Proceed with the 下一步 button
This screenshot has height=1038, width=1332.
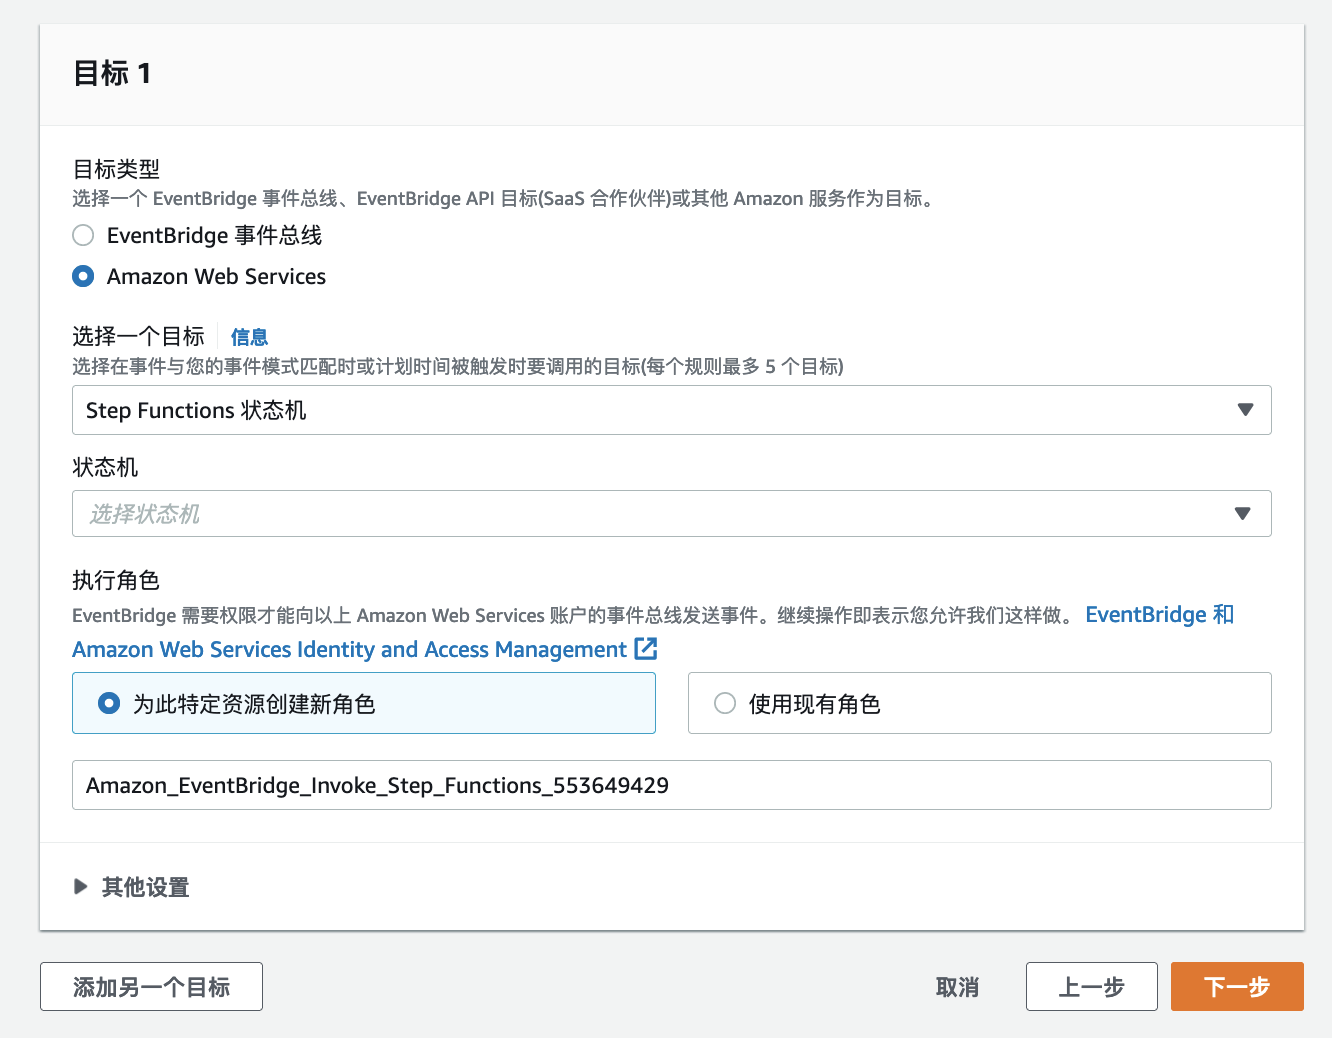click(1237, 987)
